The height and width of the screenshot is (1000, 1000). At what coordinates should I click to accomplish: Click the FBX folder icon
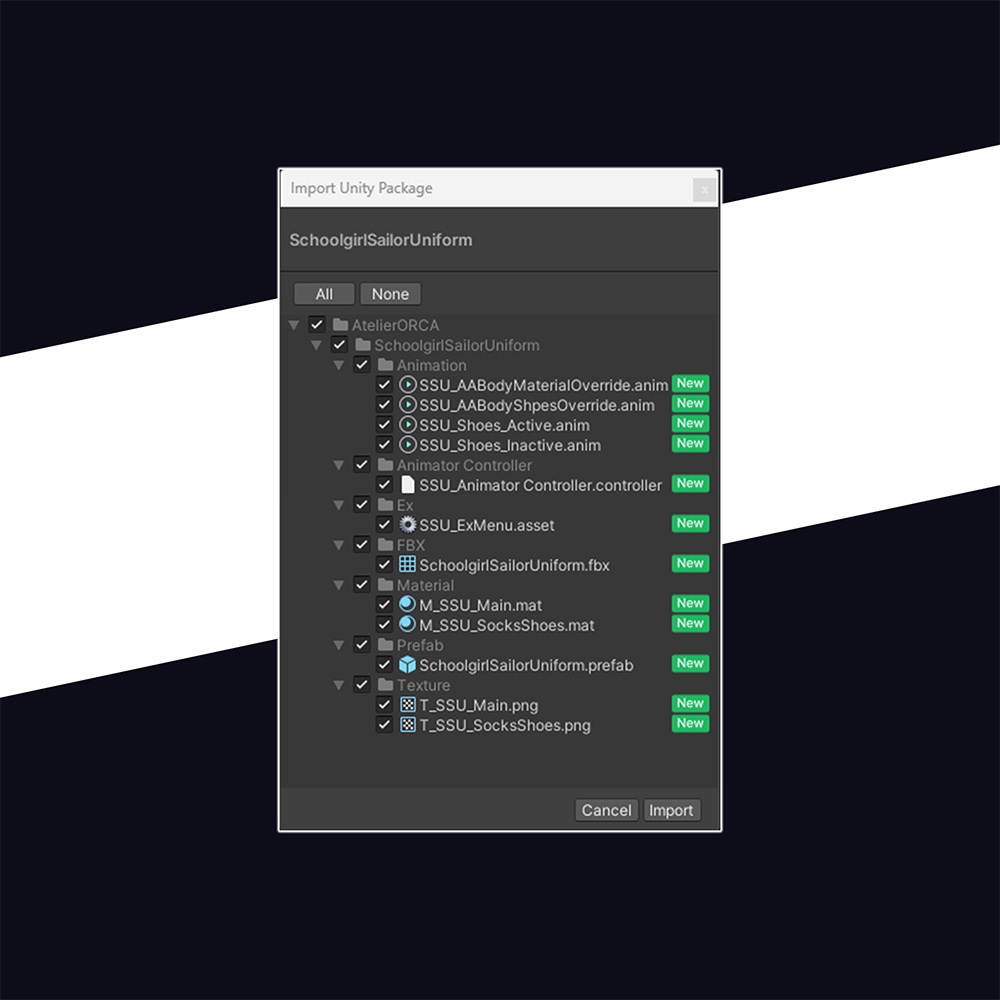point(385,545)
